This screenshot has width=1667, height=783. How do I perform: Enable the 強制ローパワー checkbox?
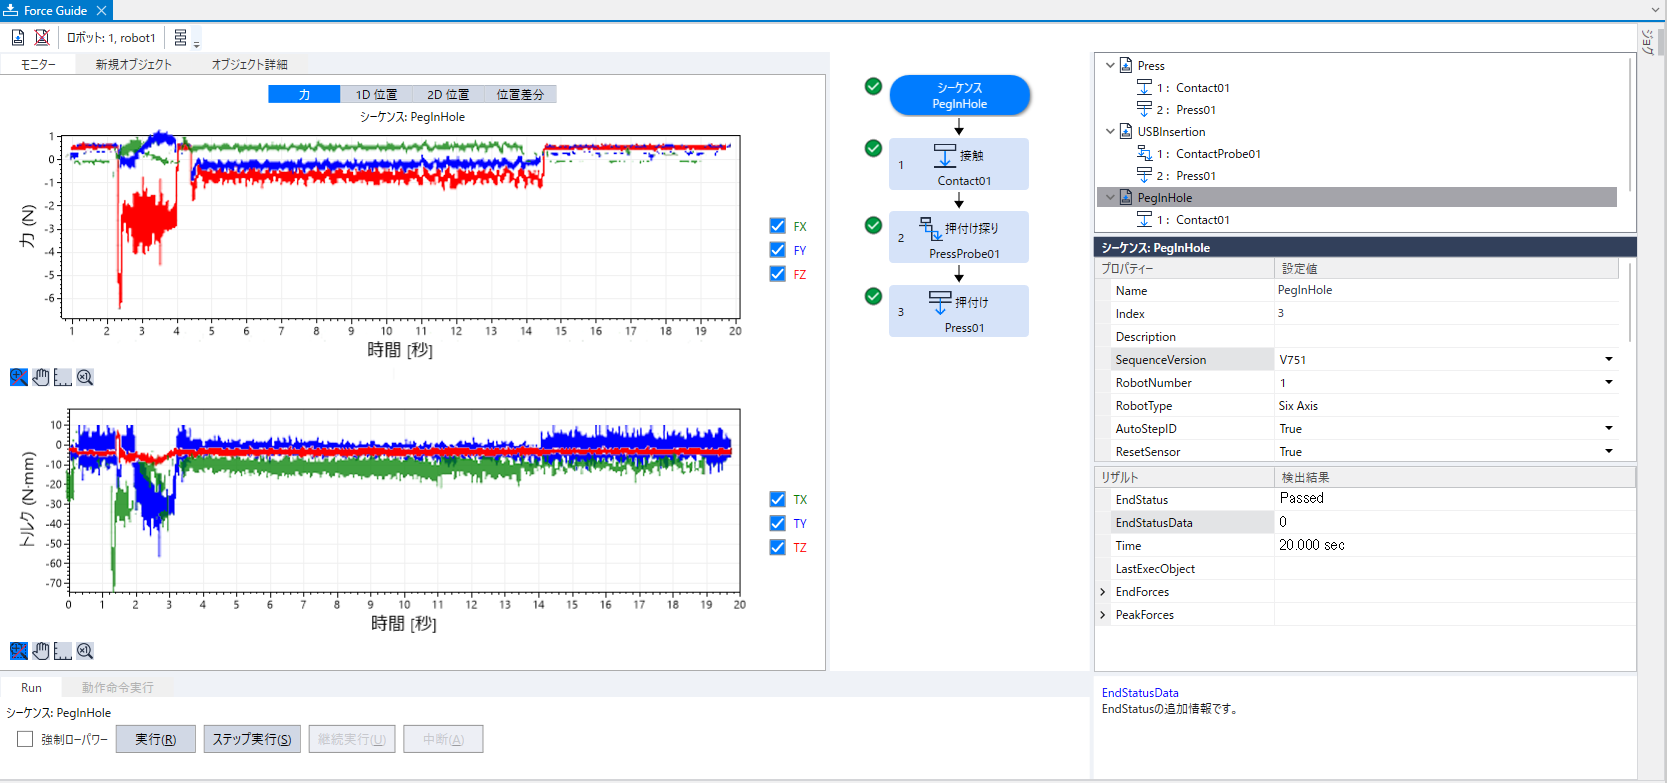[25, 739]
